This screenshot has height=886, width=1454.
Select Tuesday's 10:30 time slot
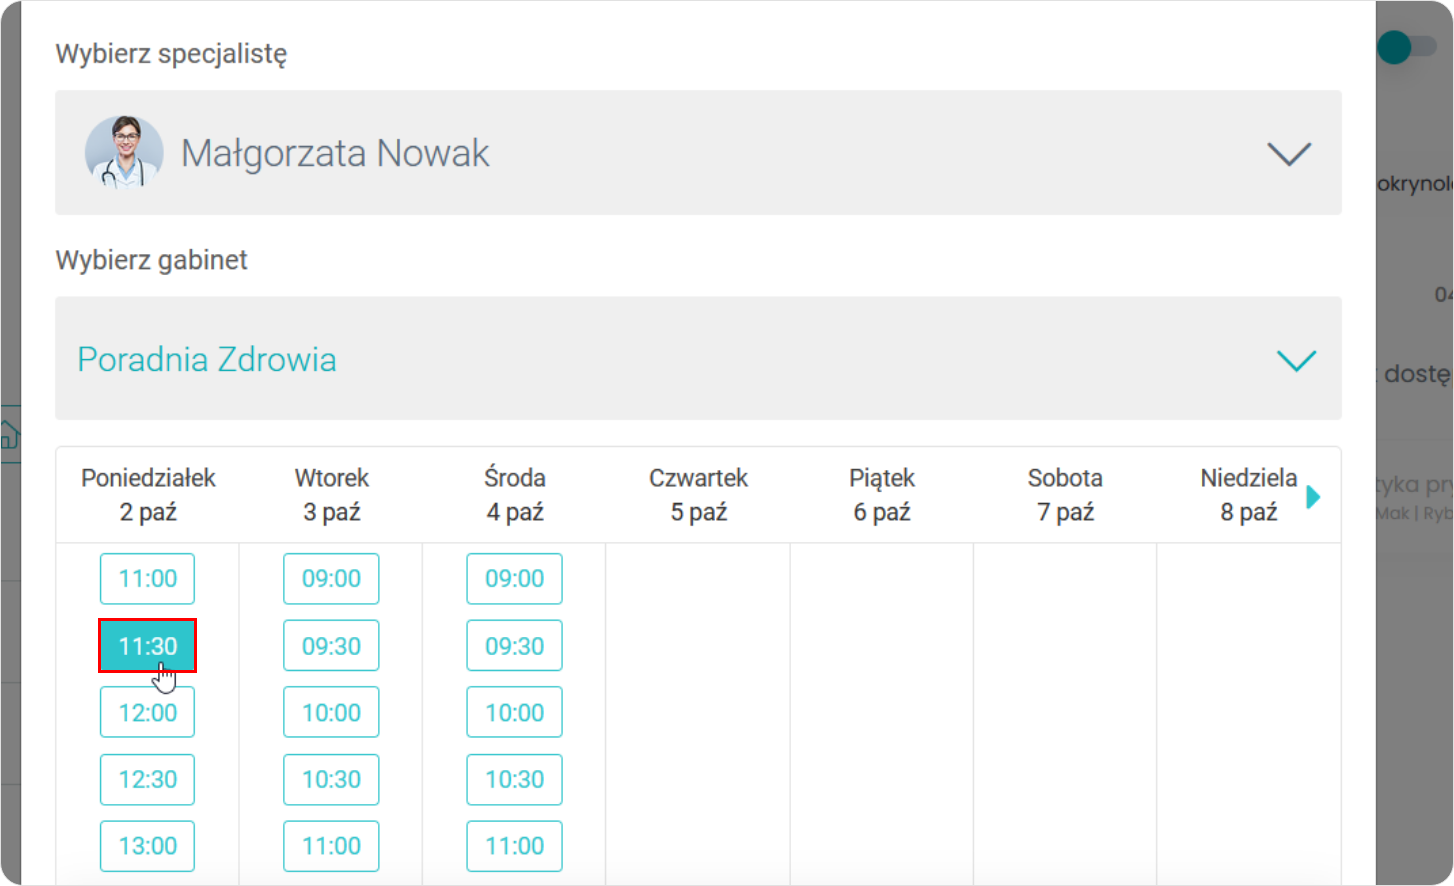click(331, 779)
